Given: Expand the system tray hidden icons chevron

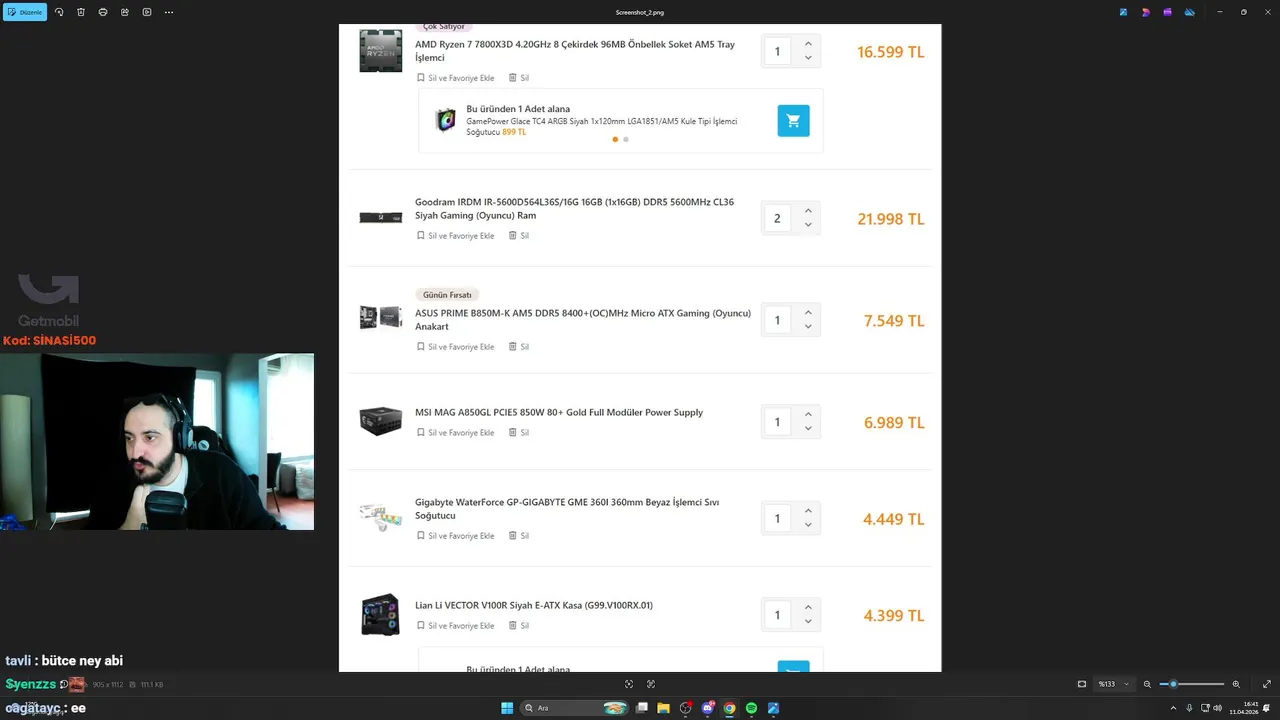Looking at the screenshot, I should coord(1174,708).
